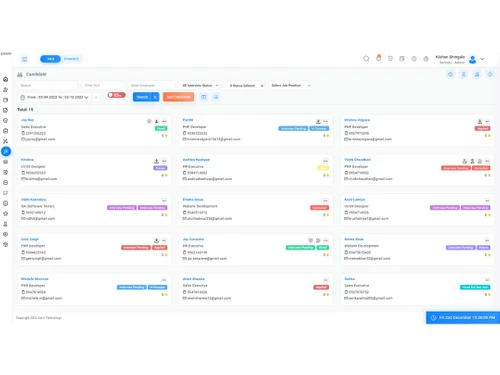This screenshot has height=375, width=500.
Task: Open three-dots menu on Jay Roy card
Action: 164,121
